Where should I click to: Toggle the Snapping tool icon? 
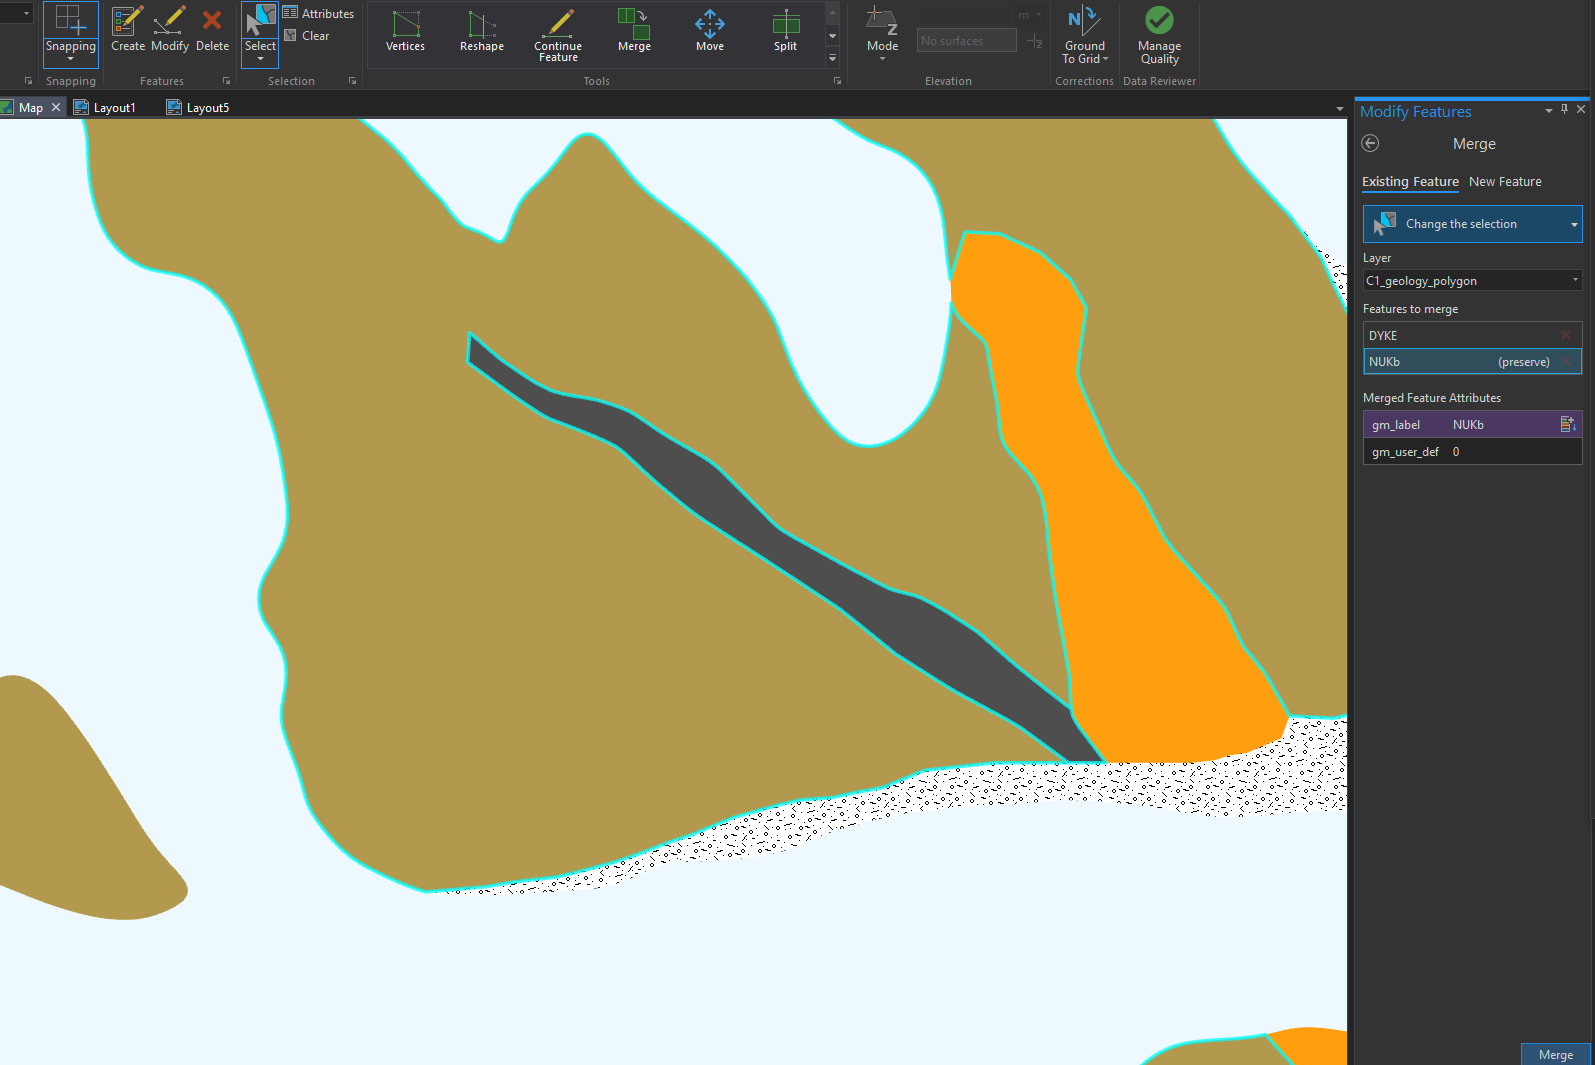(x=70, y=20)
